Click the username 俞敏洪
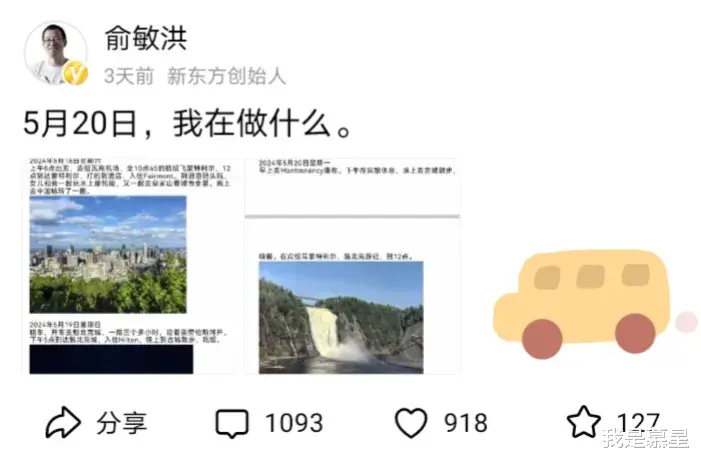 click(x=146, y=38)
